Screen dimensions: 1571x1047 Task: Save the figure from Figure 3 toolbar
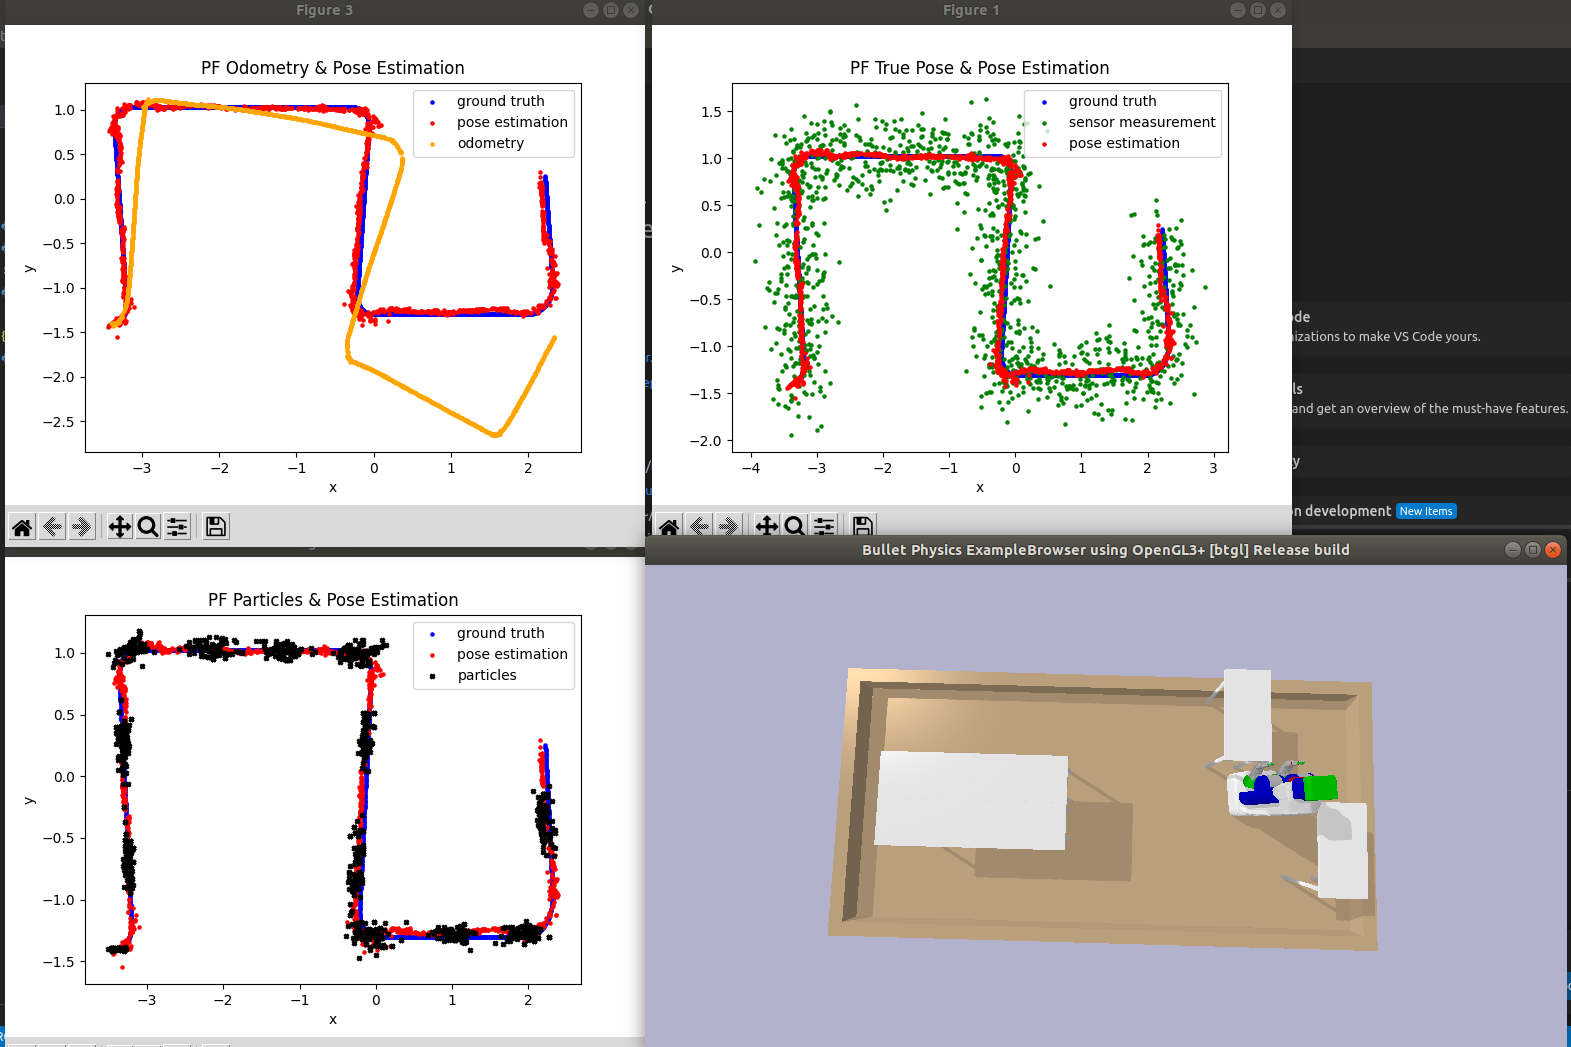click(x=216, y=527)
